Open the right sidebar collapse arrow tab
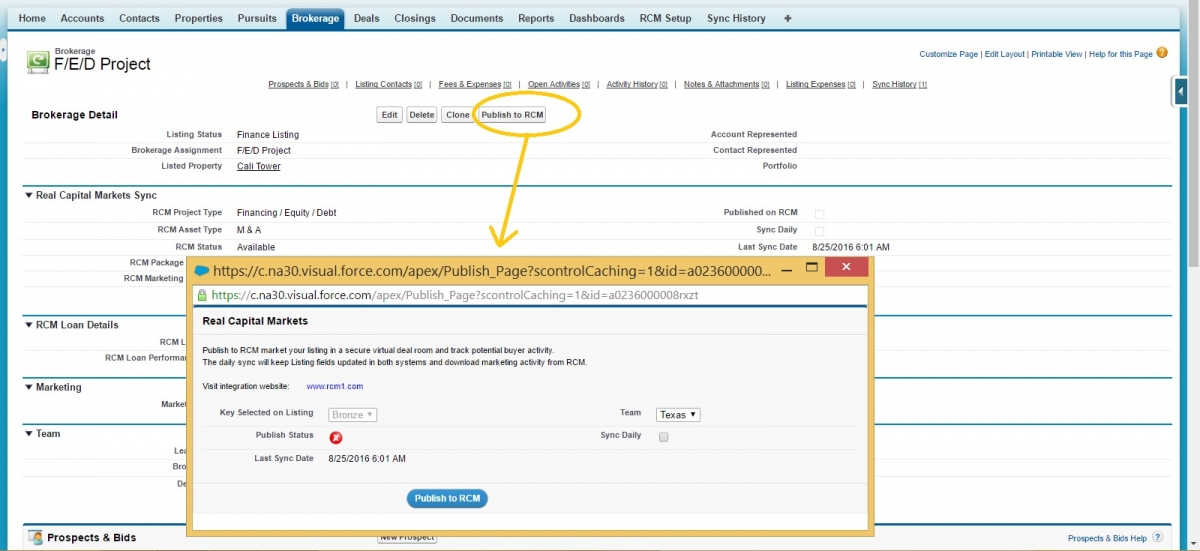 click(x=1180, y=91)
